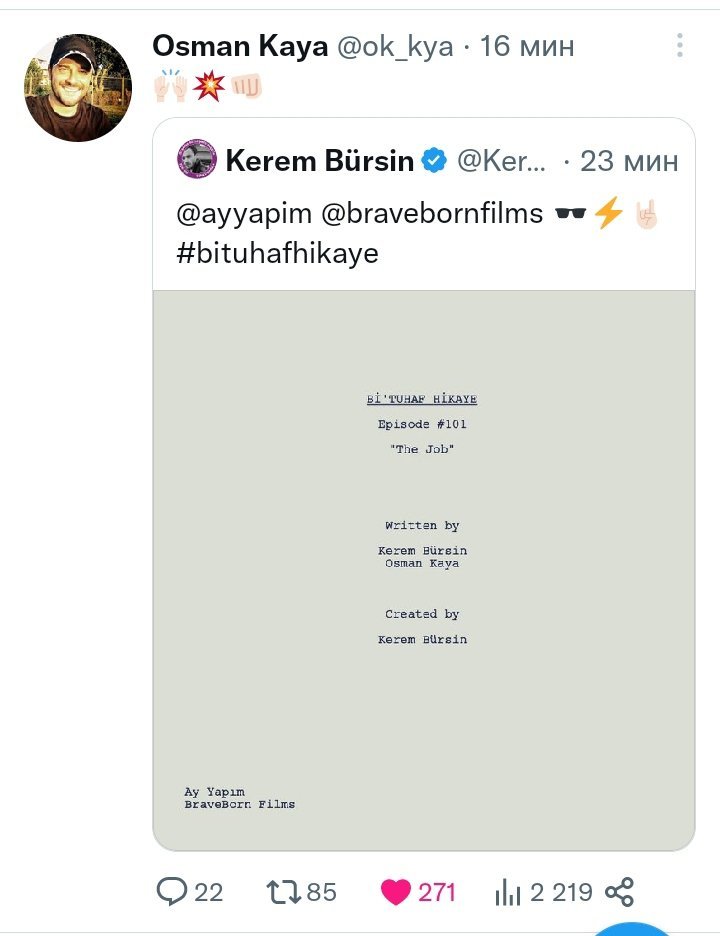Click the Kerem Bürsin name in quote
Screen dimensions: 720x936
pos(319,161)
